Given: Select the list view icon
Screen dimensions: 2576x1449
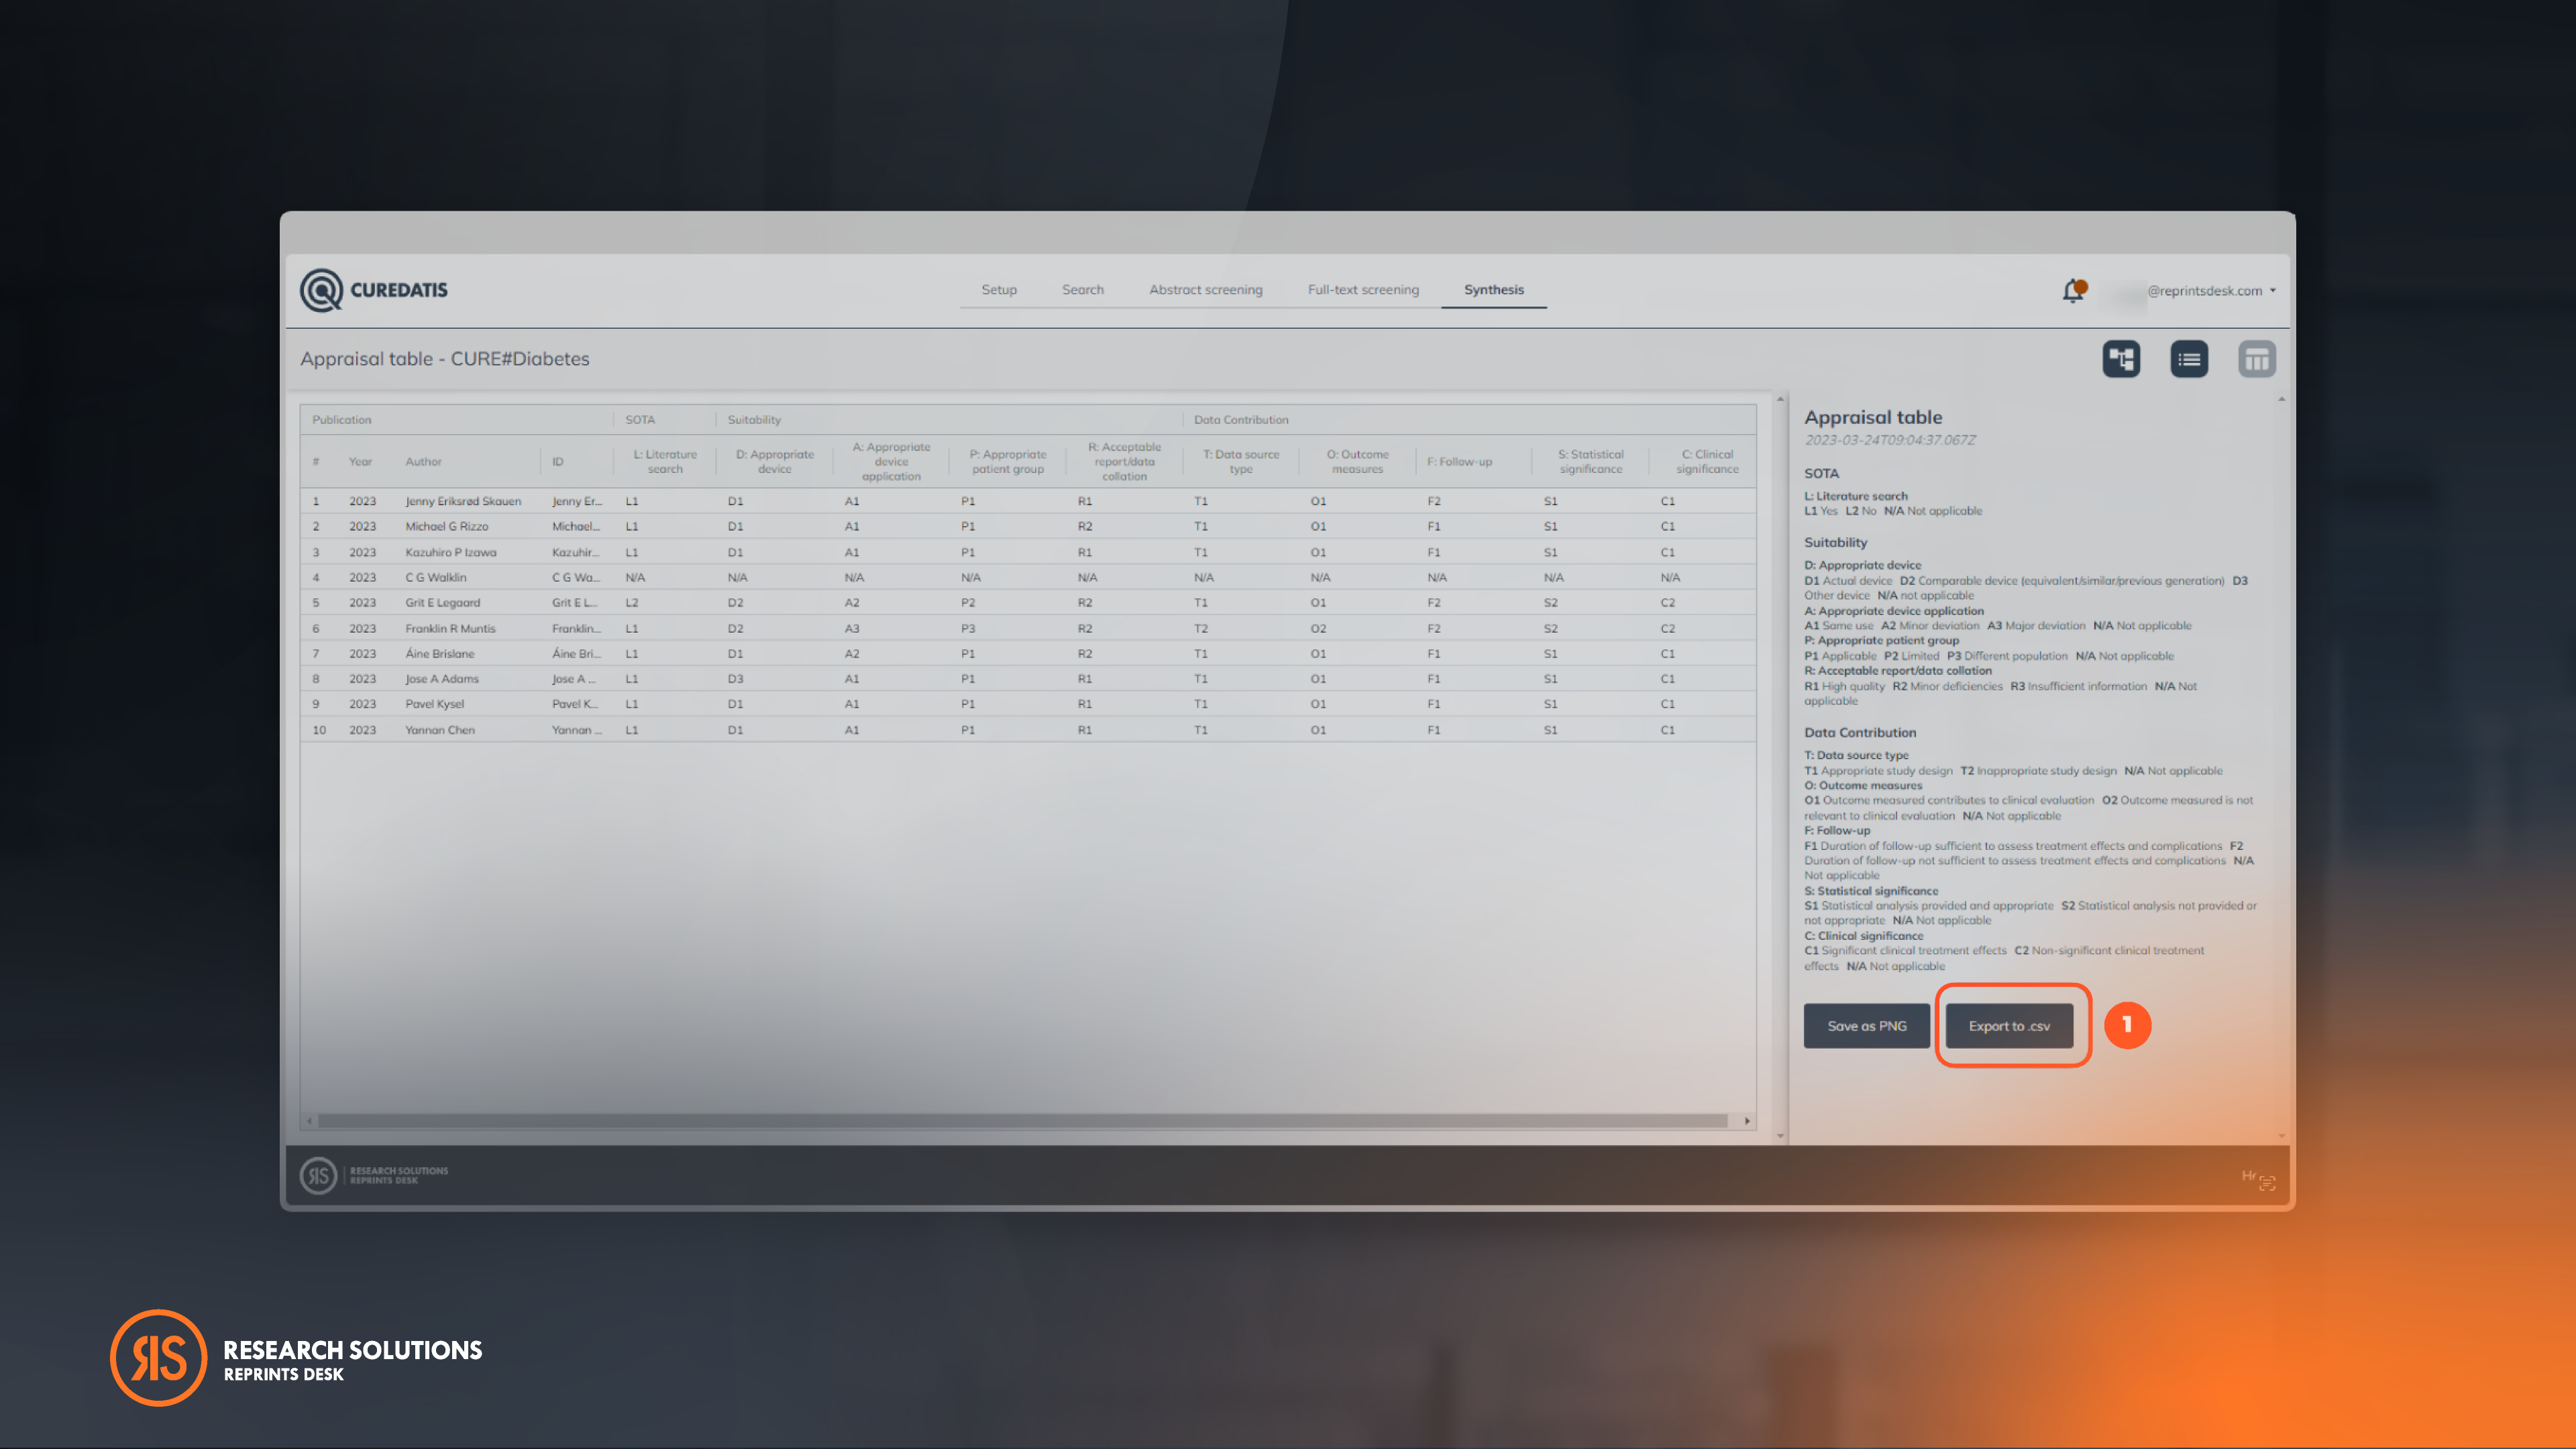Looking at the screenshot, I should [2189, 358].
